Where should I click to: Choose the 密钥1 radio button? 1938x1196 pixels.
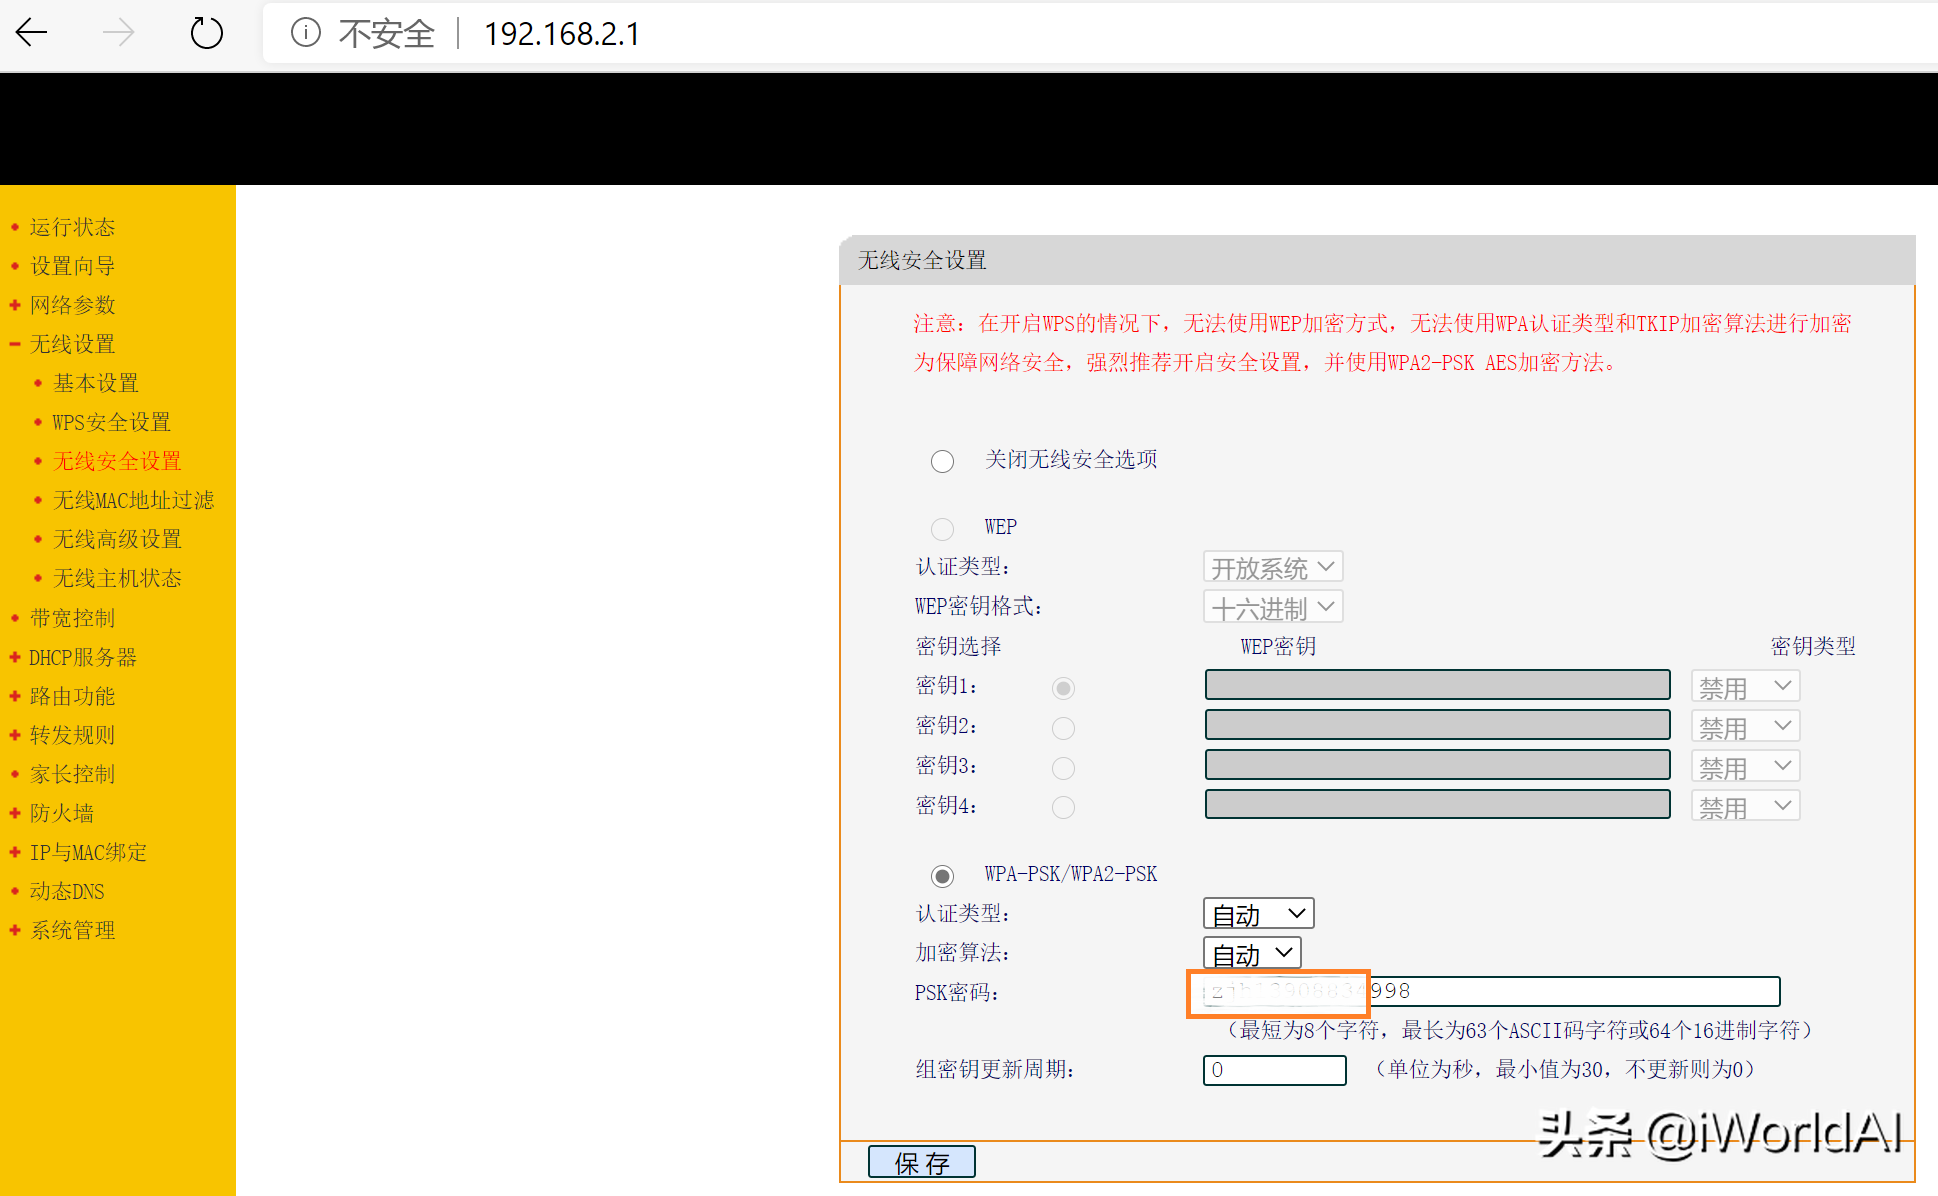1063,688
